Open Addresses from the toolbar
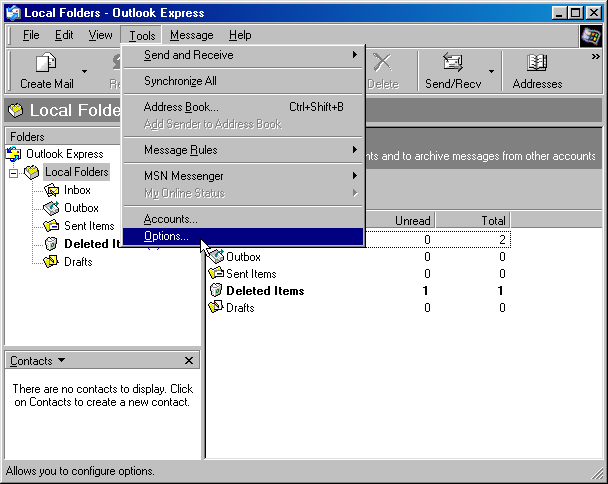608x484 pixels. coord(537,64)
